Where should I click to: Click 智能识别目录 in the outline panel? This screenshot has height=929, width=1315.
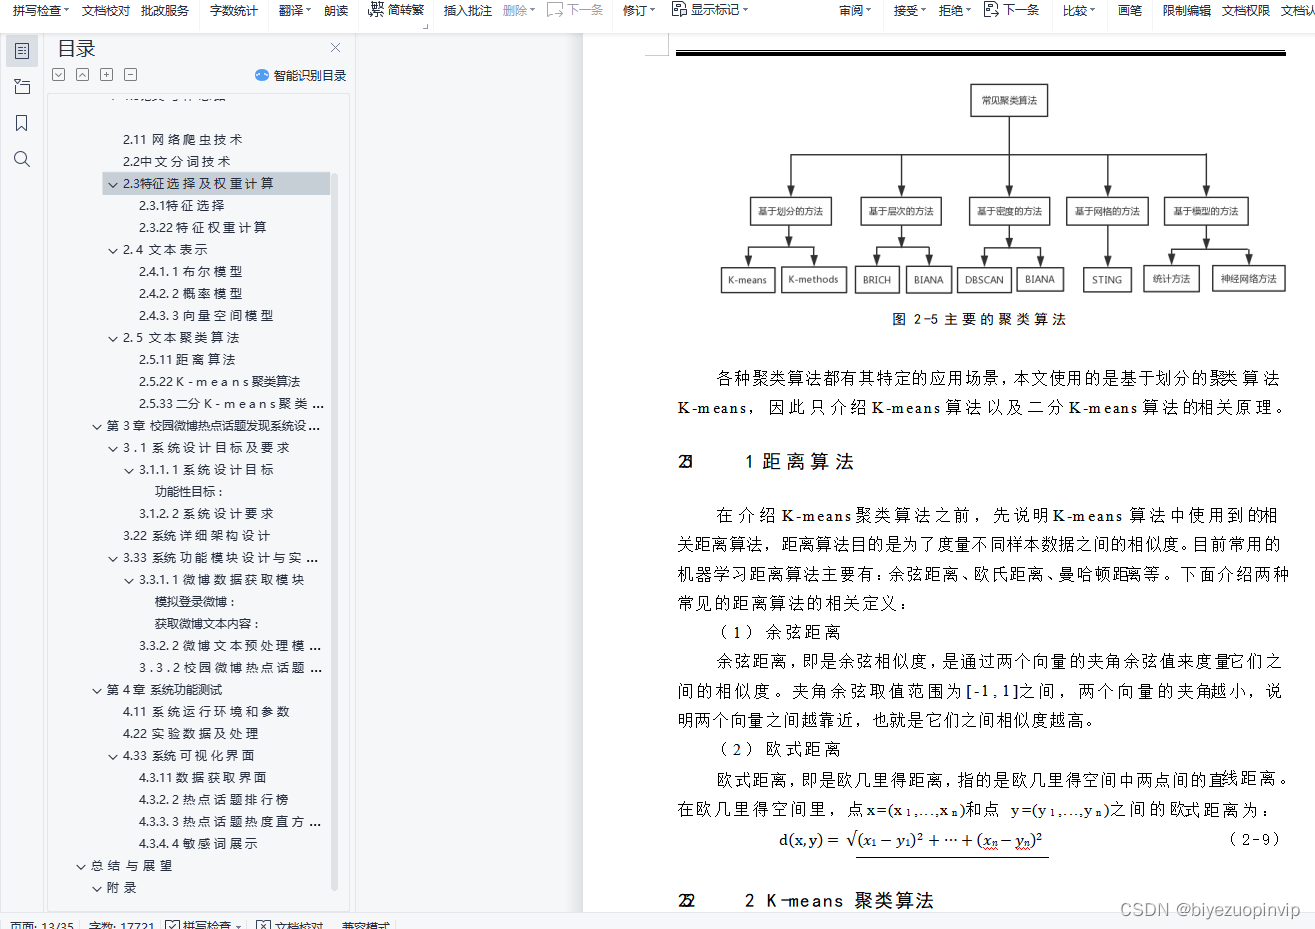pos(309,74)
